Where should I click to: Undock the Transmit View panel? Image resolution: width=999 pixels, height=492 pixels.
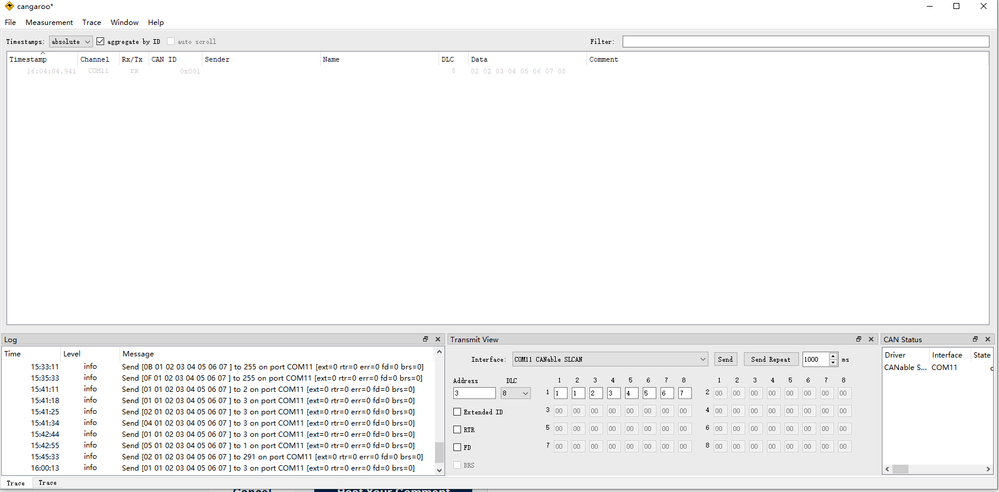coord(859,339)
